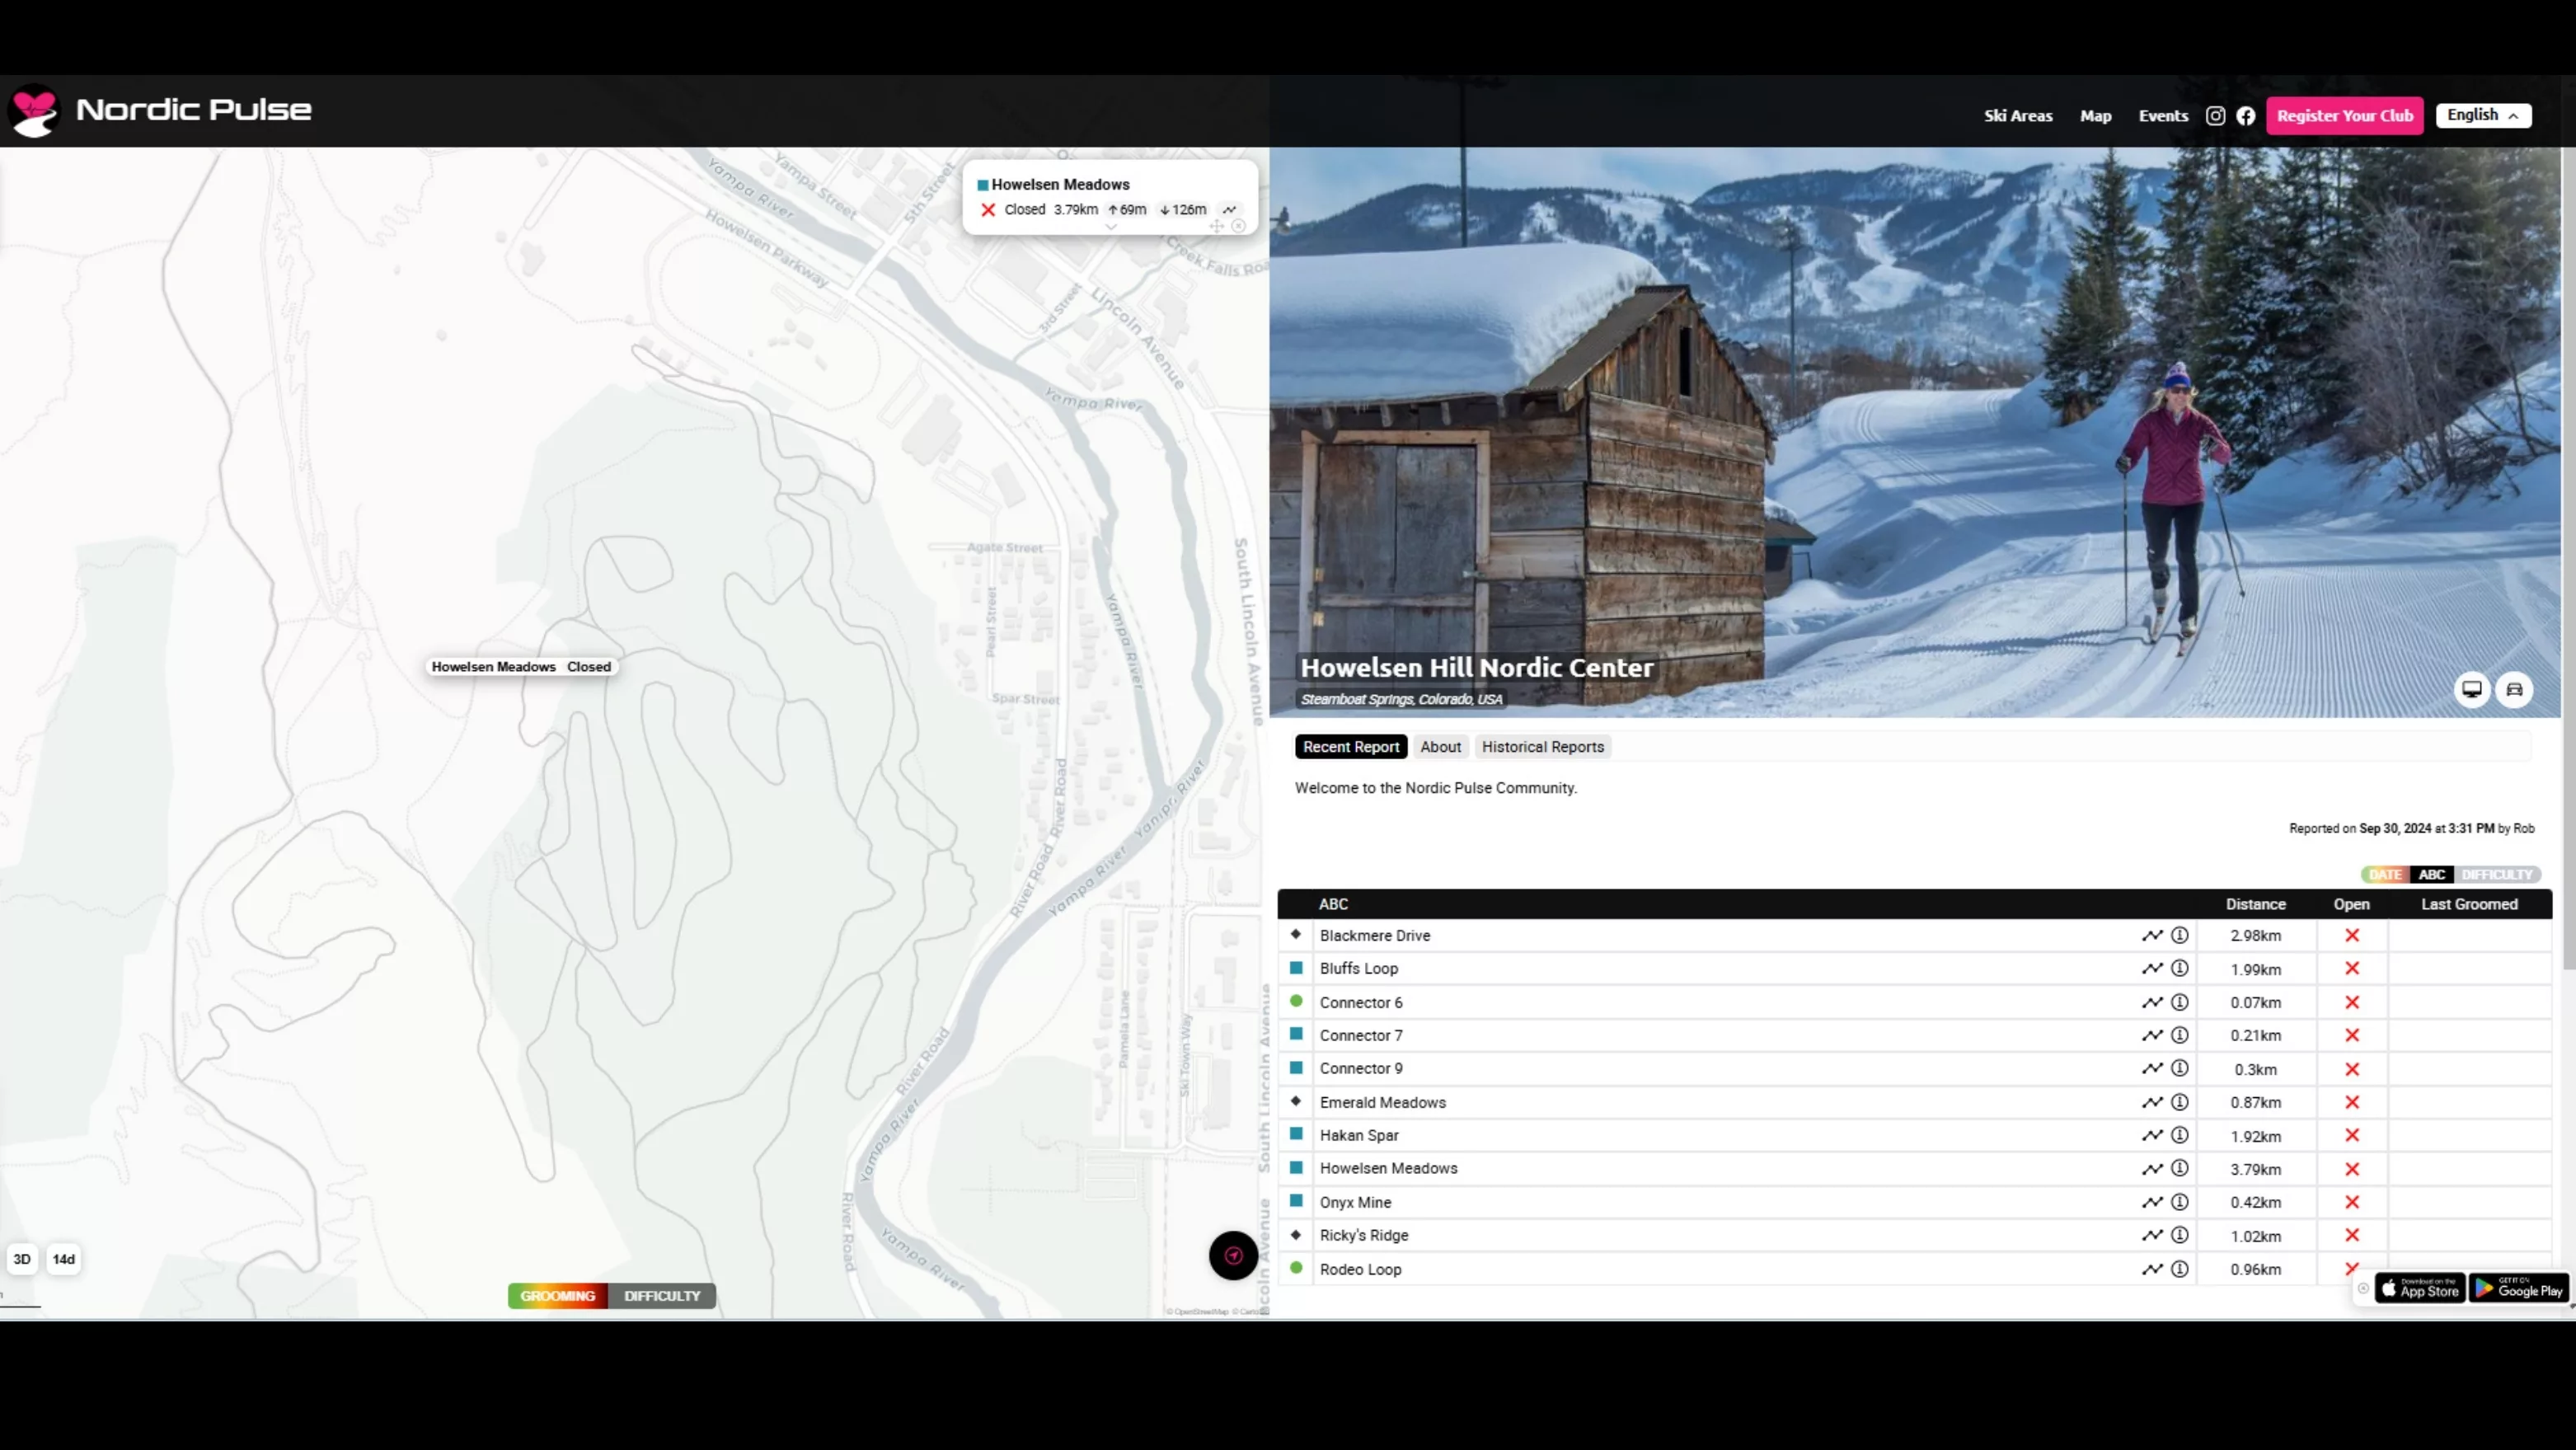The width and height of the screenshot is (2576, 1450).
Task: Open Map in navigation
Action: pyautogui.click(x=2096, y=116)
